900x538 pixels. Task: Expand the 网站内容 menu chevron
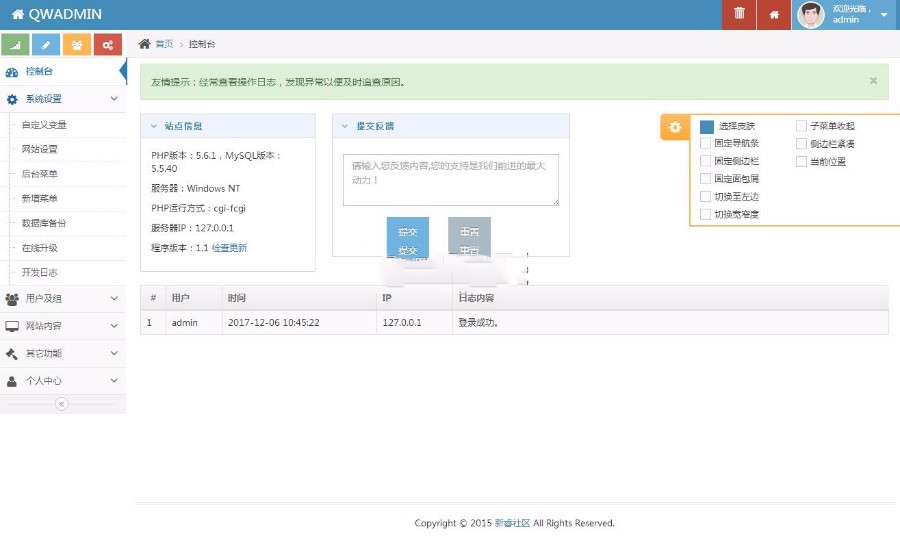click(114, 326)
